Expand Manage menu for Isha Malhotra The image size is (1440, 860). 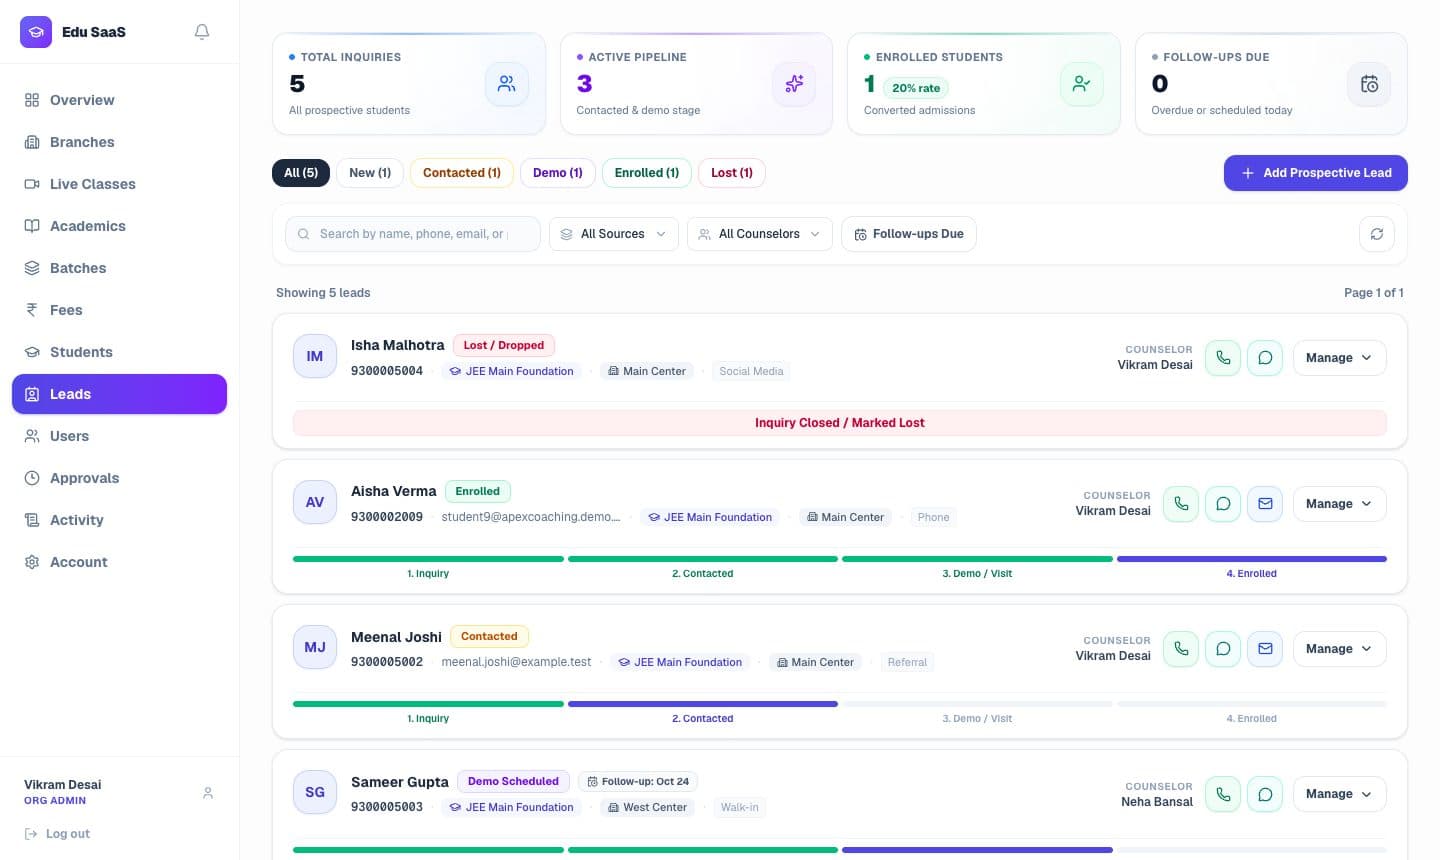point(1339,358)
